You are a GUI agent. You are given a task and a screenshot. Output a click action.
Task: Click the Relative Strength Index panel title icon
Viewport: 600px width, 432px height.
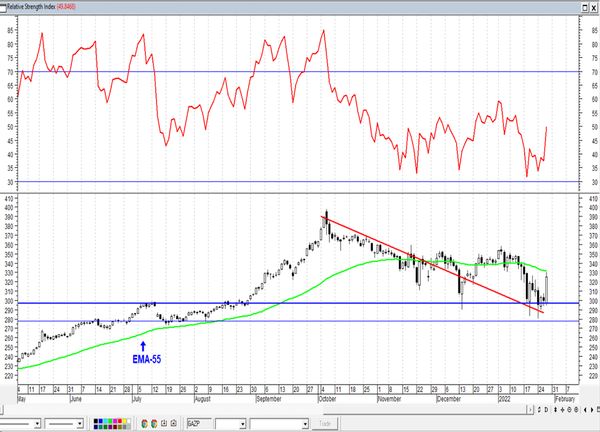point(4,6)
